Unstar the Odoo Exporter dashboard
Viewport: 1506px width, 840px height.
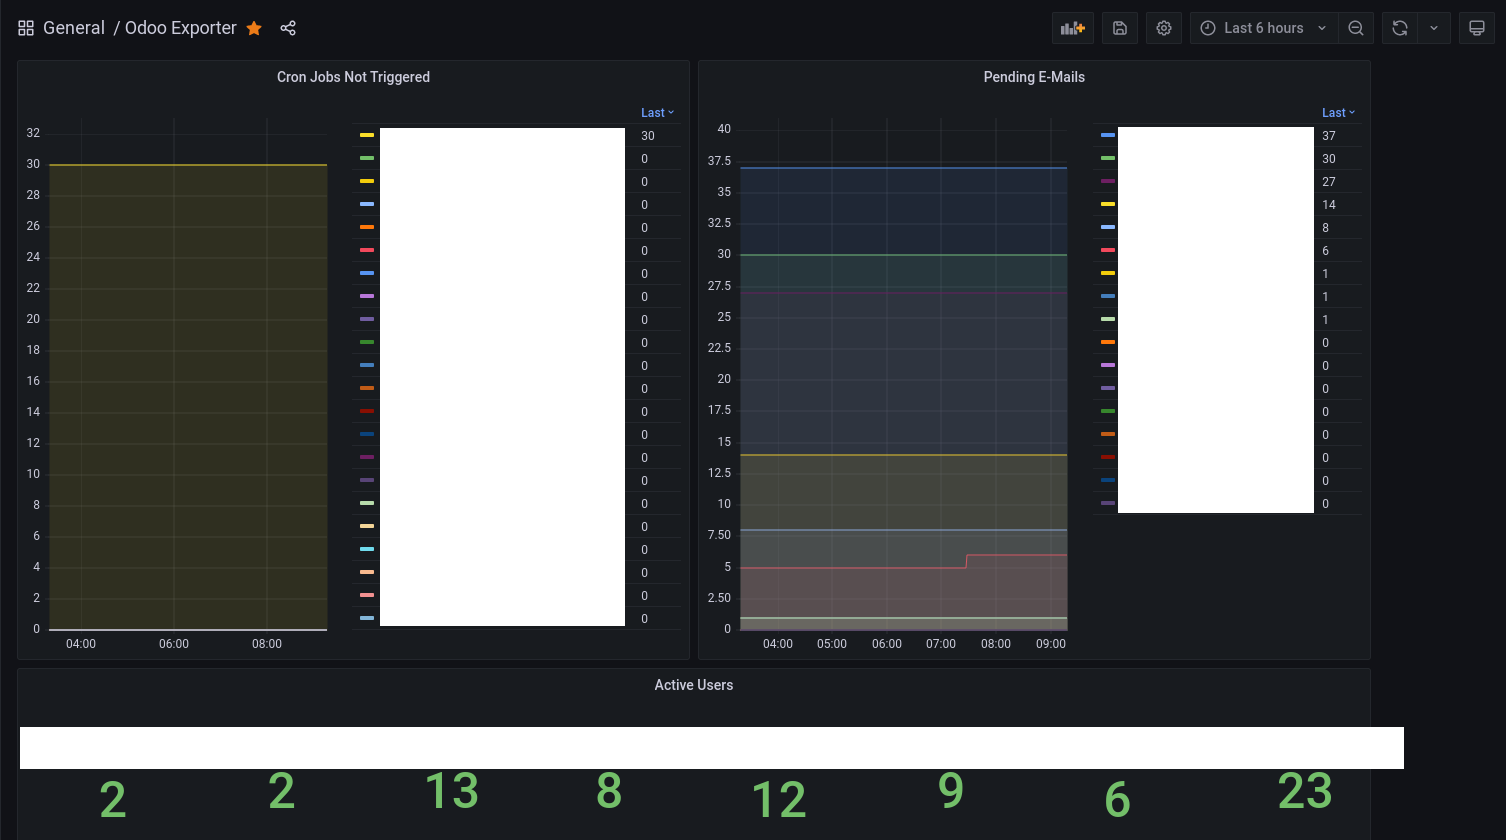[x=254, y=28]
